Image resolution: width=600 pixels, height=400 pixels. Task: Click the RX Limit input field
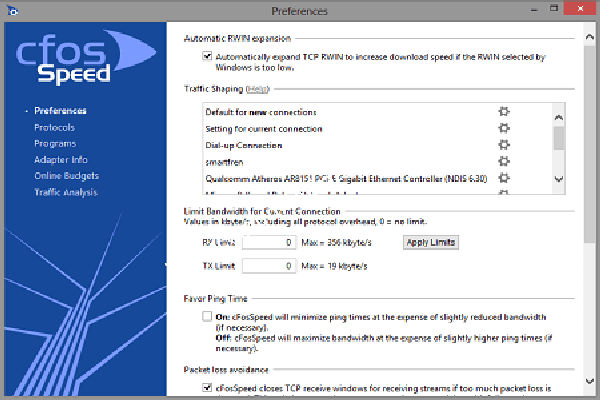point(269,242)
